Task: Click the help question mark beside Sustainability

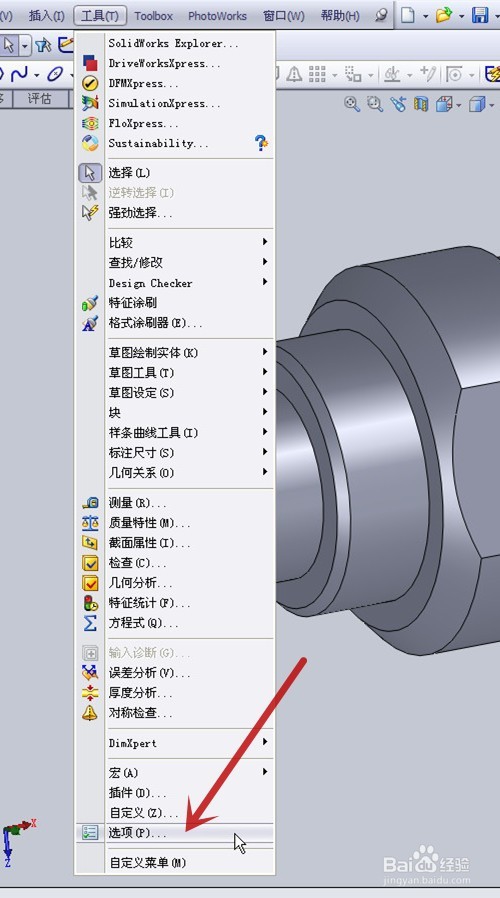Action: tap(261, 143)
